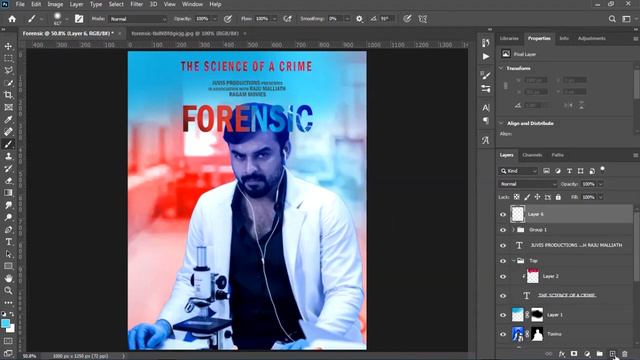
Task: Toggle lock transparent pixels
Action: click(517, 197)
